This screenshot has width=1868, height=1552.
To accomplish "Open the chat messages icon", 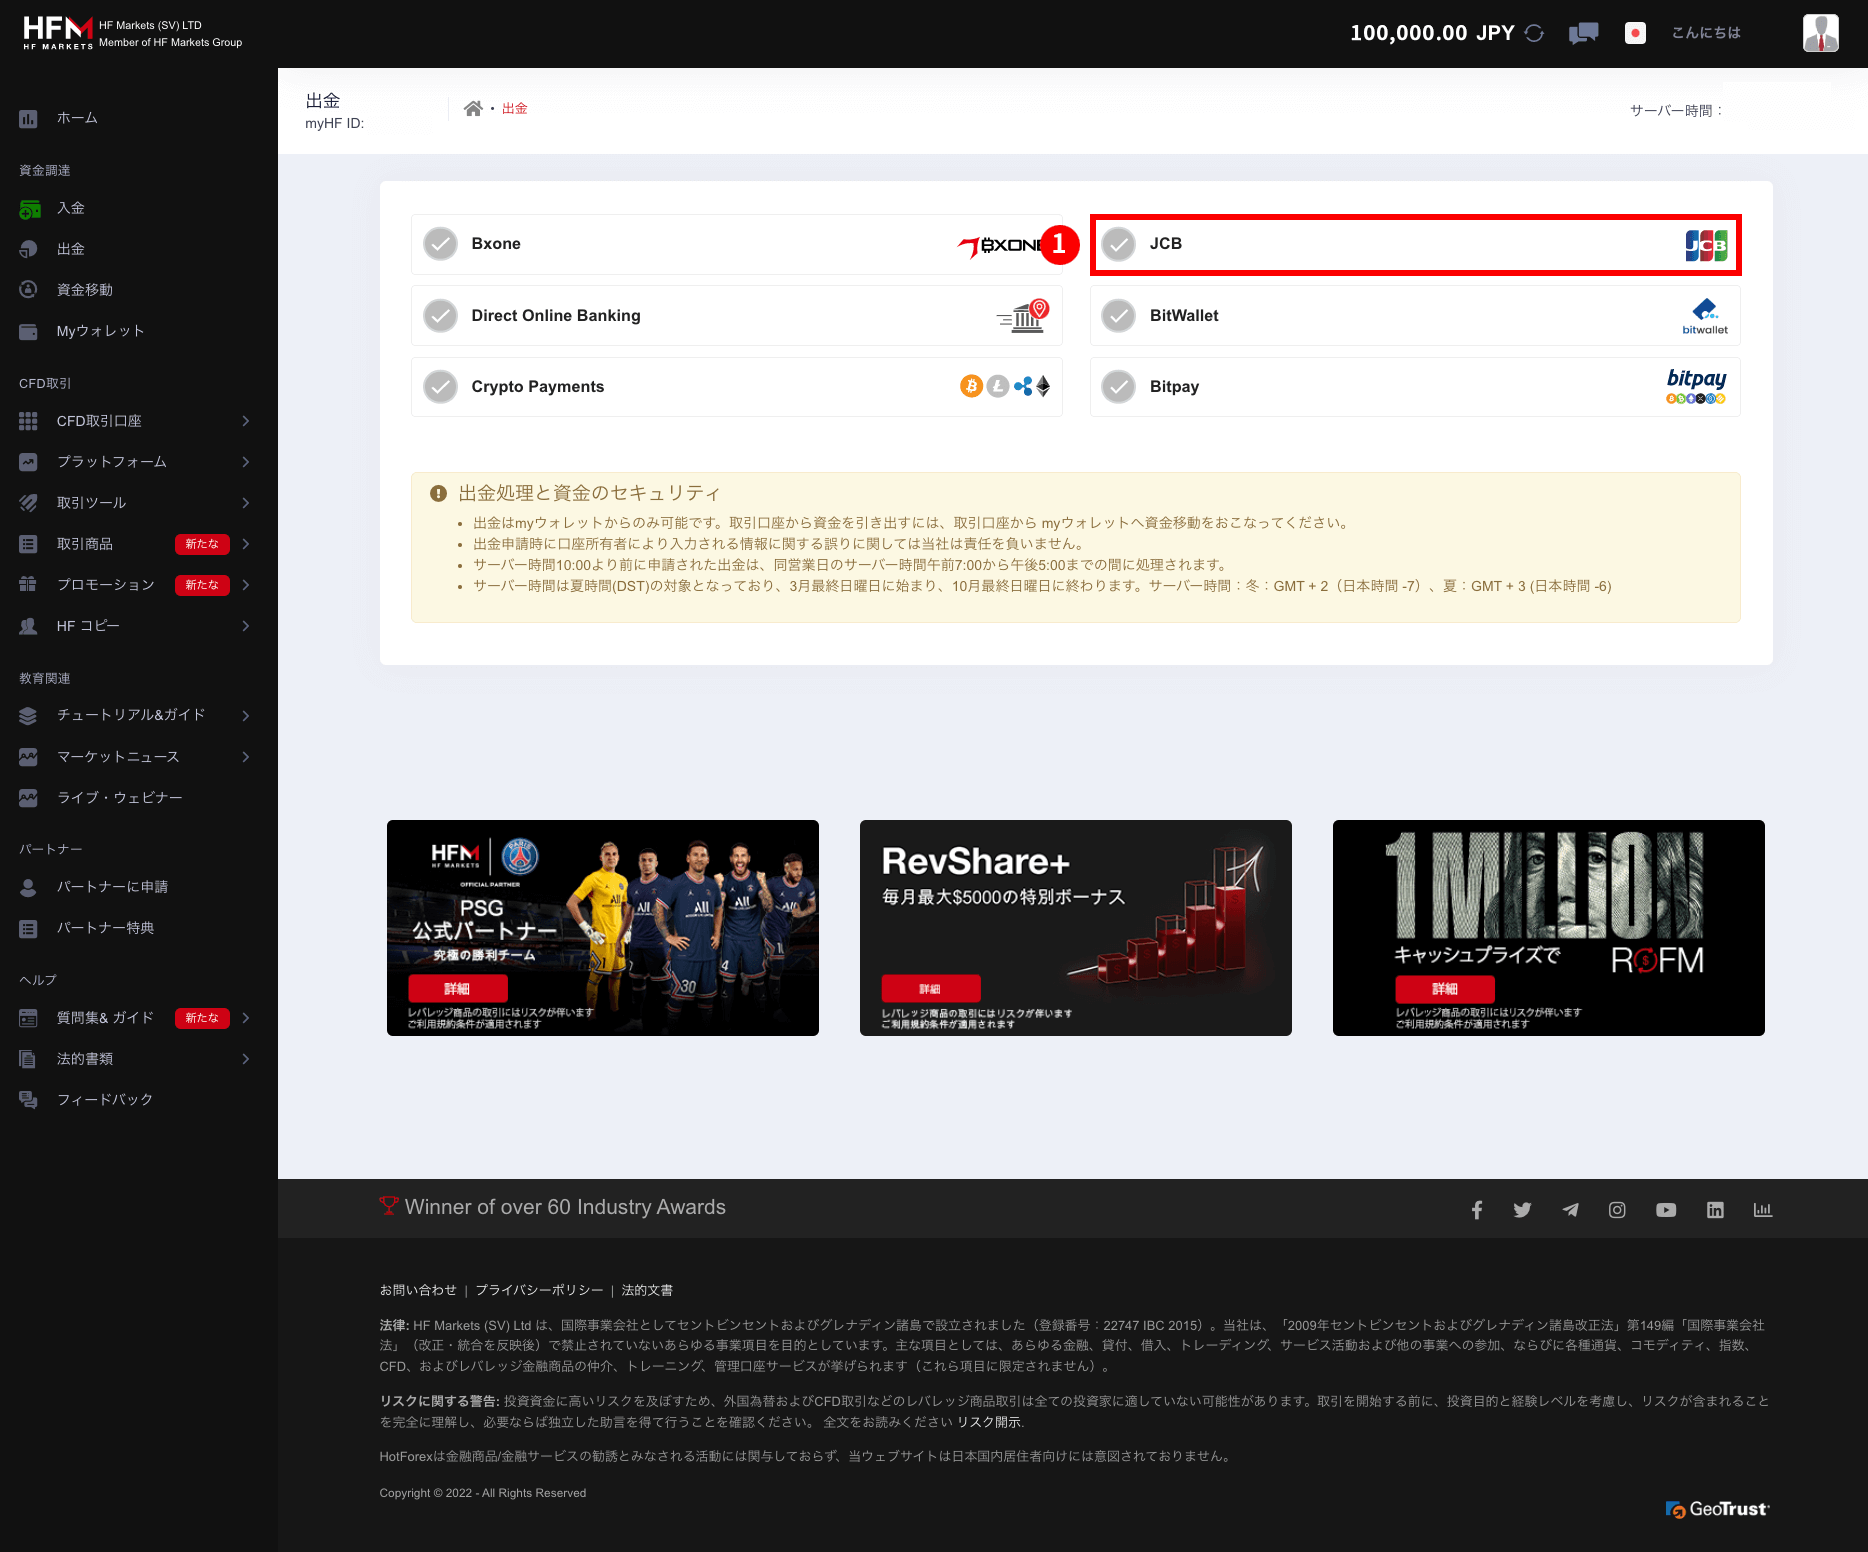I will tap(1583, 32).
